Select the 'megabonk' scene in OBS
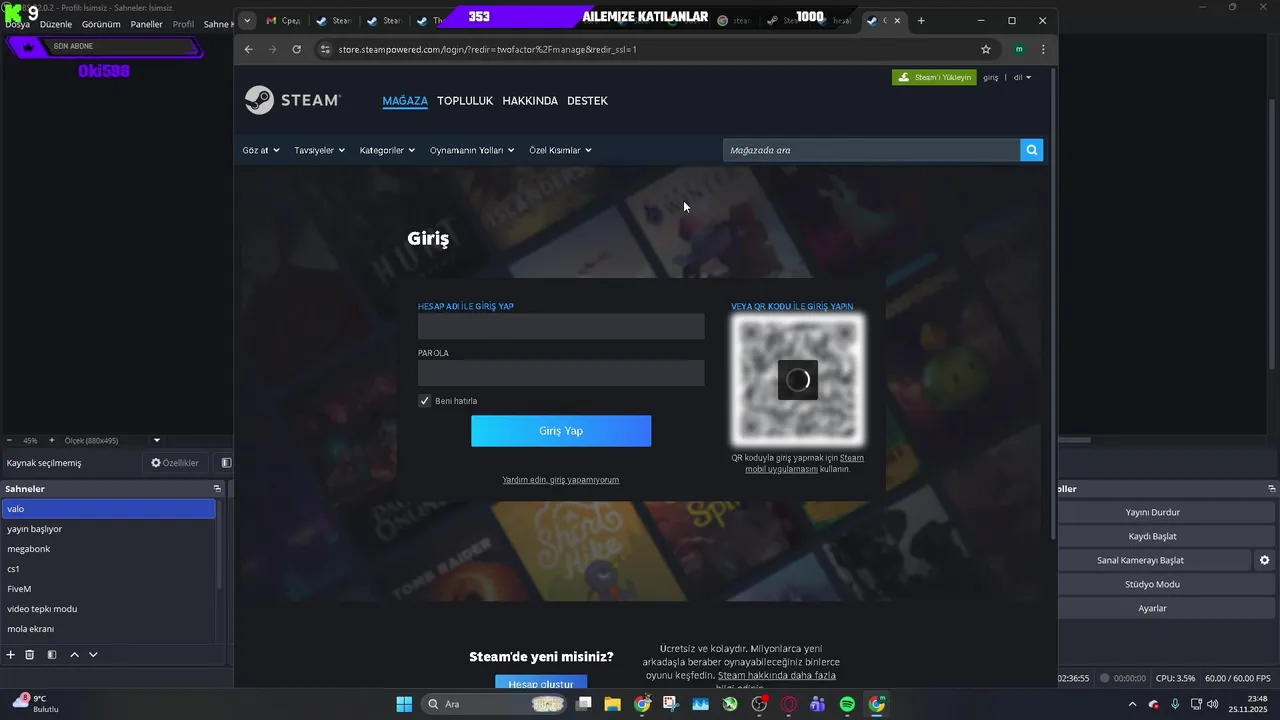Image resolution: width=1280 pixels, height=720 pixels. [x=109, y=549]
